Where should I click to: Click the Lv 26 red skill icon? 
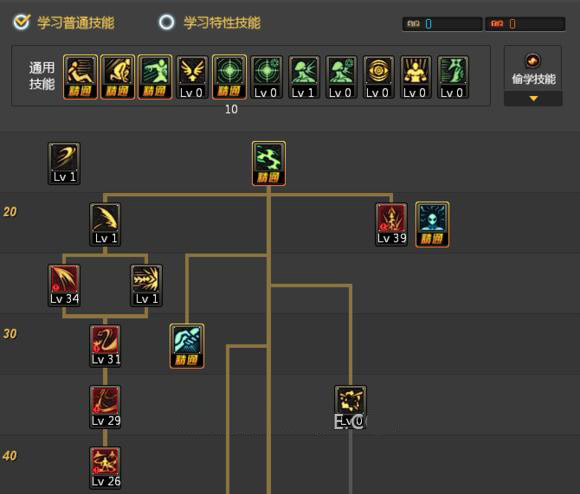(x=105, y=468)
